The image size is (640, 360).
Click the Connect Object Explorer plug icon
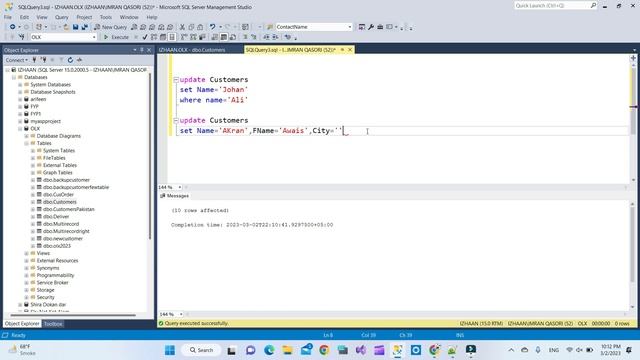(x=34, y=60)
